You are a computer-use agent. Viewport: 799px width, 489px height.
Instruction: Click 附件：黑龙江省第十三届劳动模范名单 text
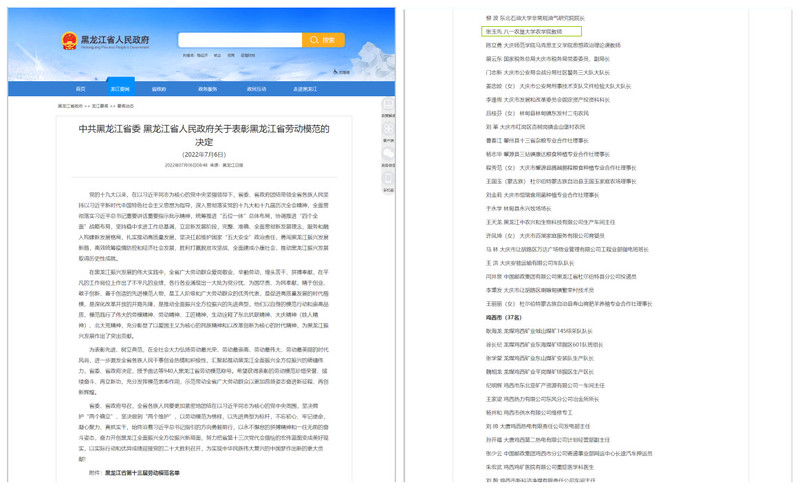pos(134,473)
